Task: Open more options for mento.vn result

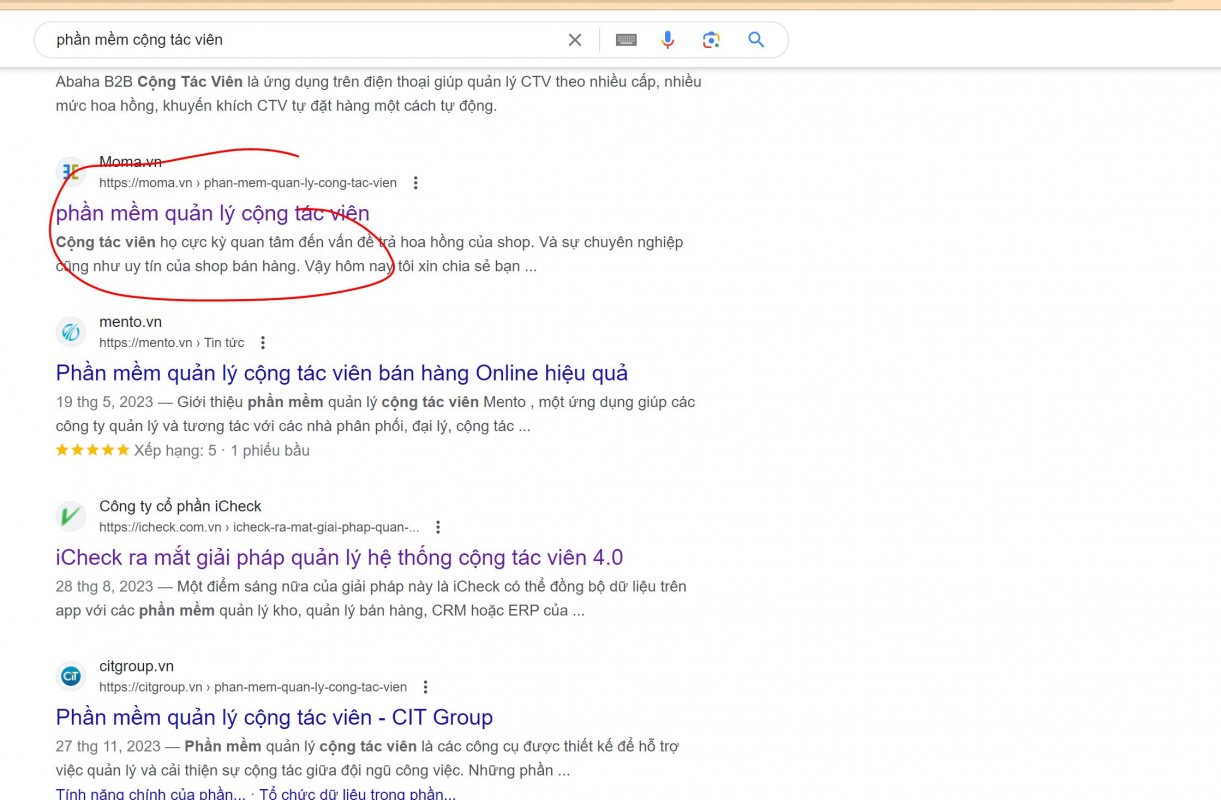Action: 263,343
